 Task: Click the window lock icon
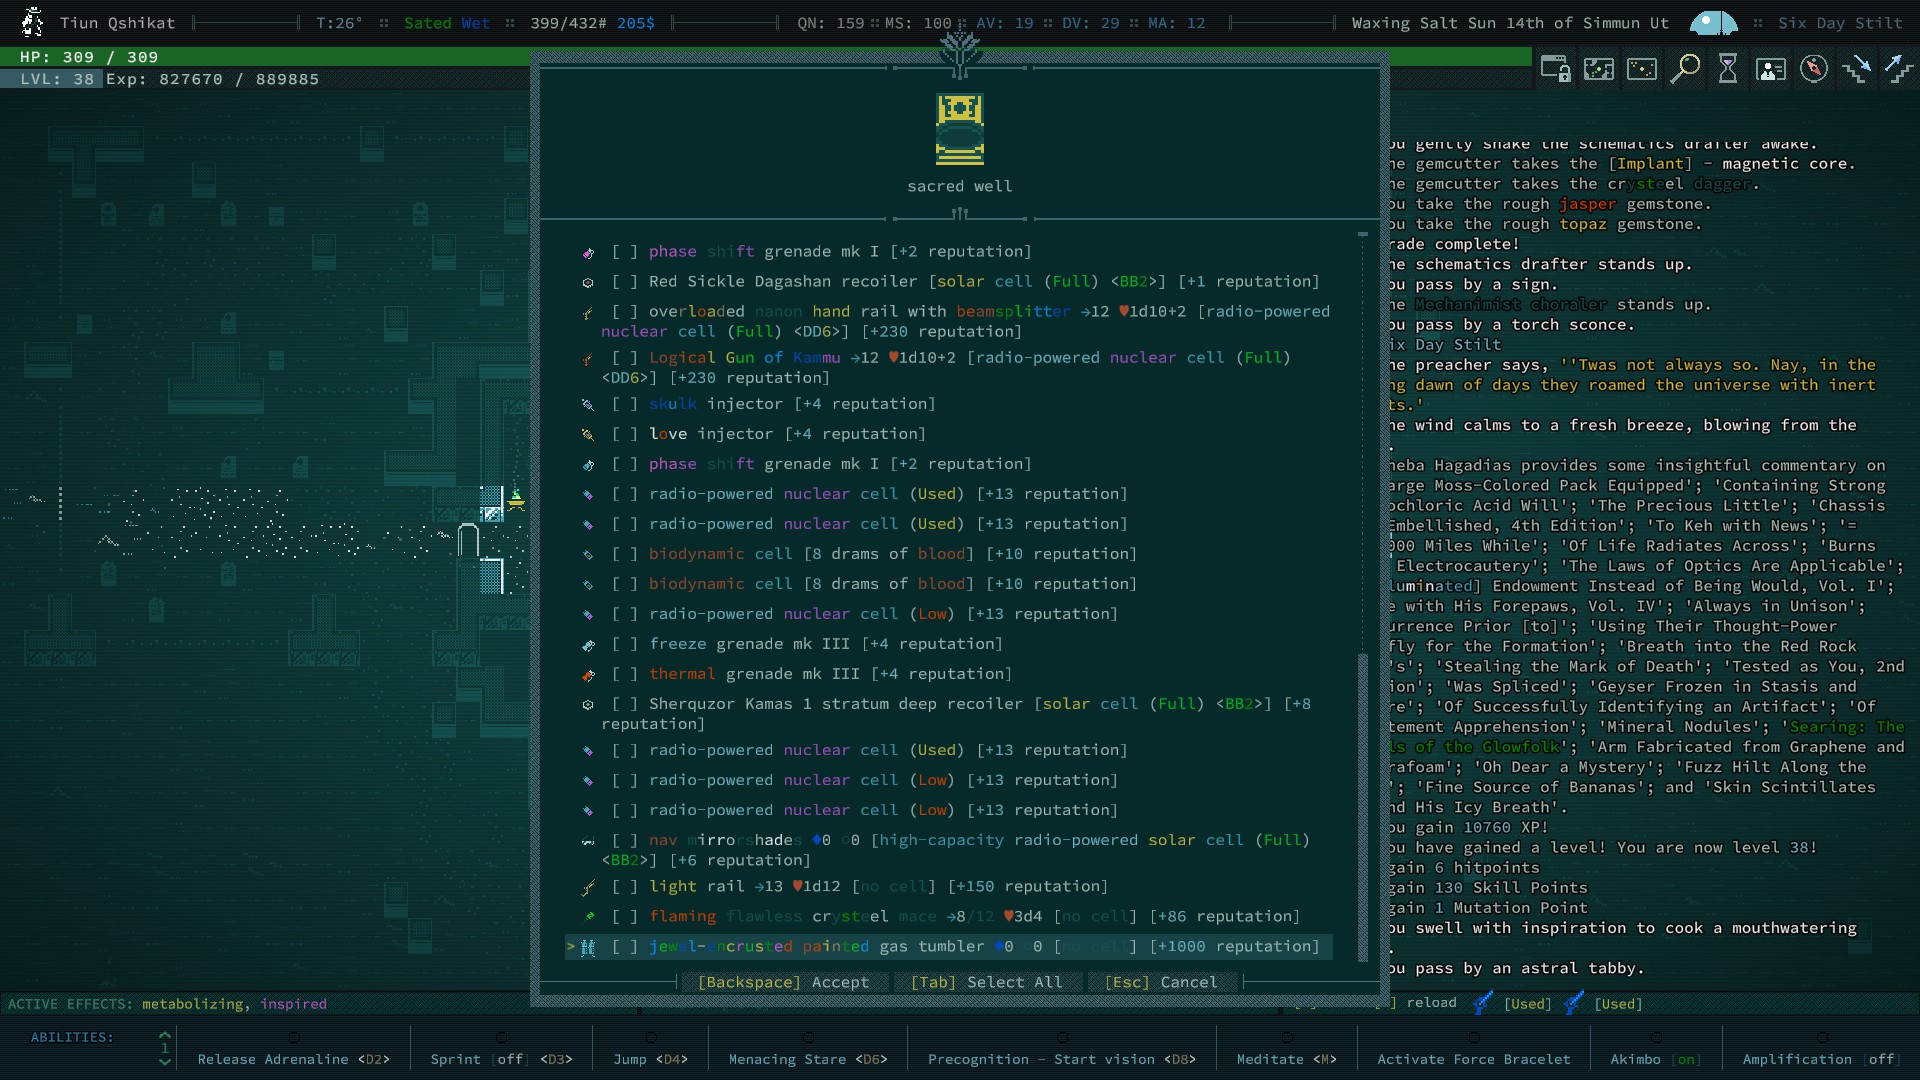[1555, 69]
